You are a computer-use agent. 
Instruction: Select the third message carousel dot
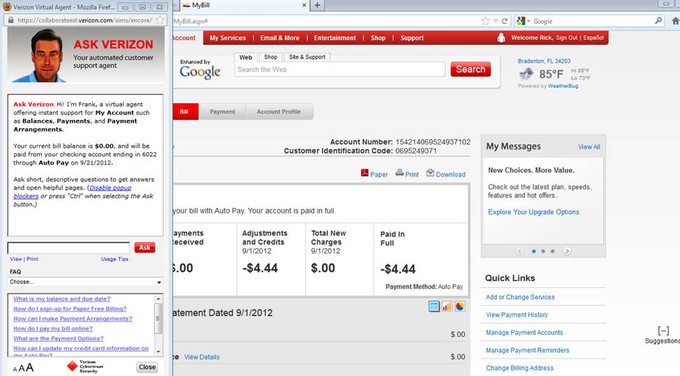(552, 251)
